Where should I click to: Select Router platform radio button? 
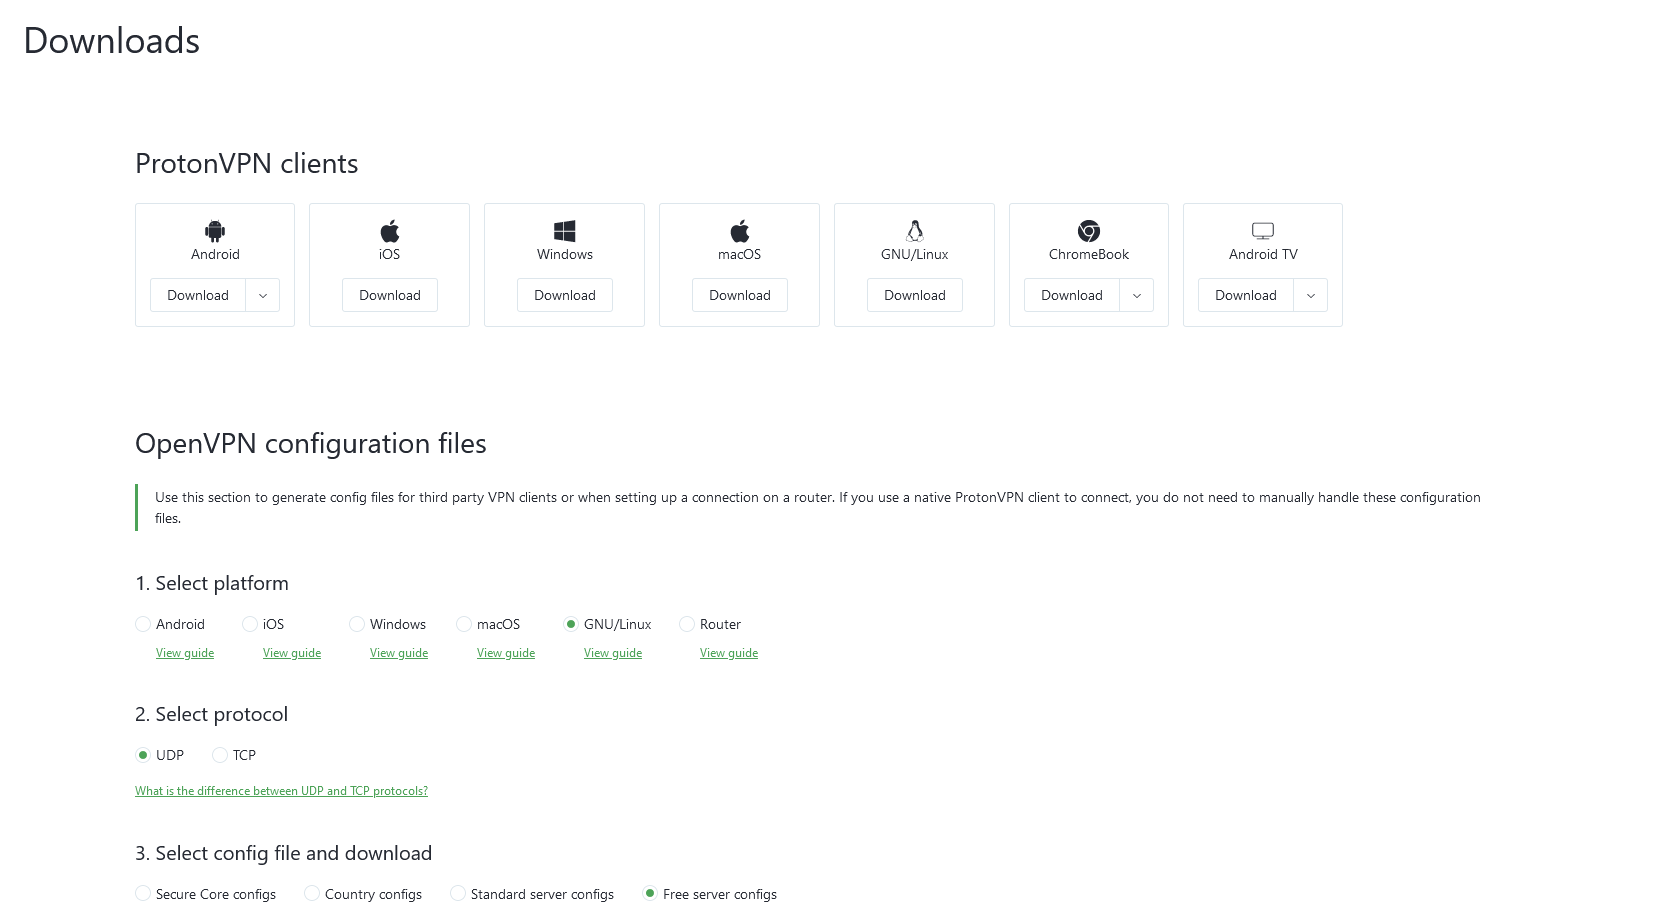(687, 624)
